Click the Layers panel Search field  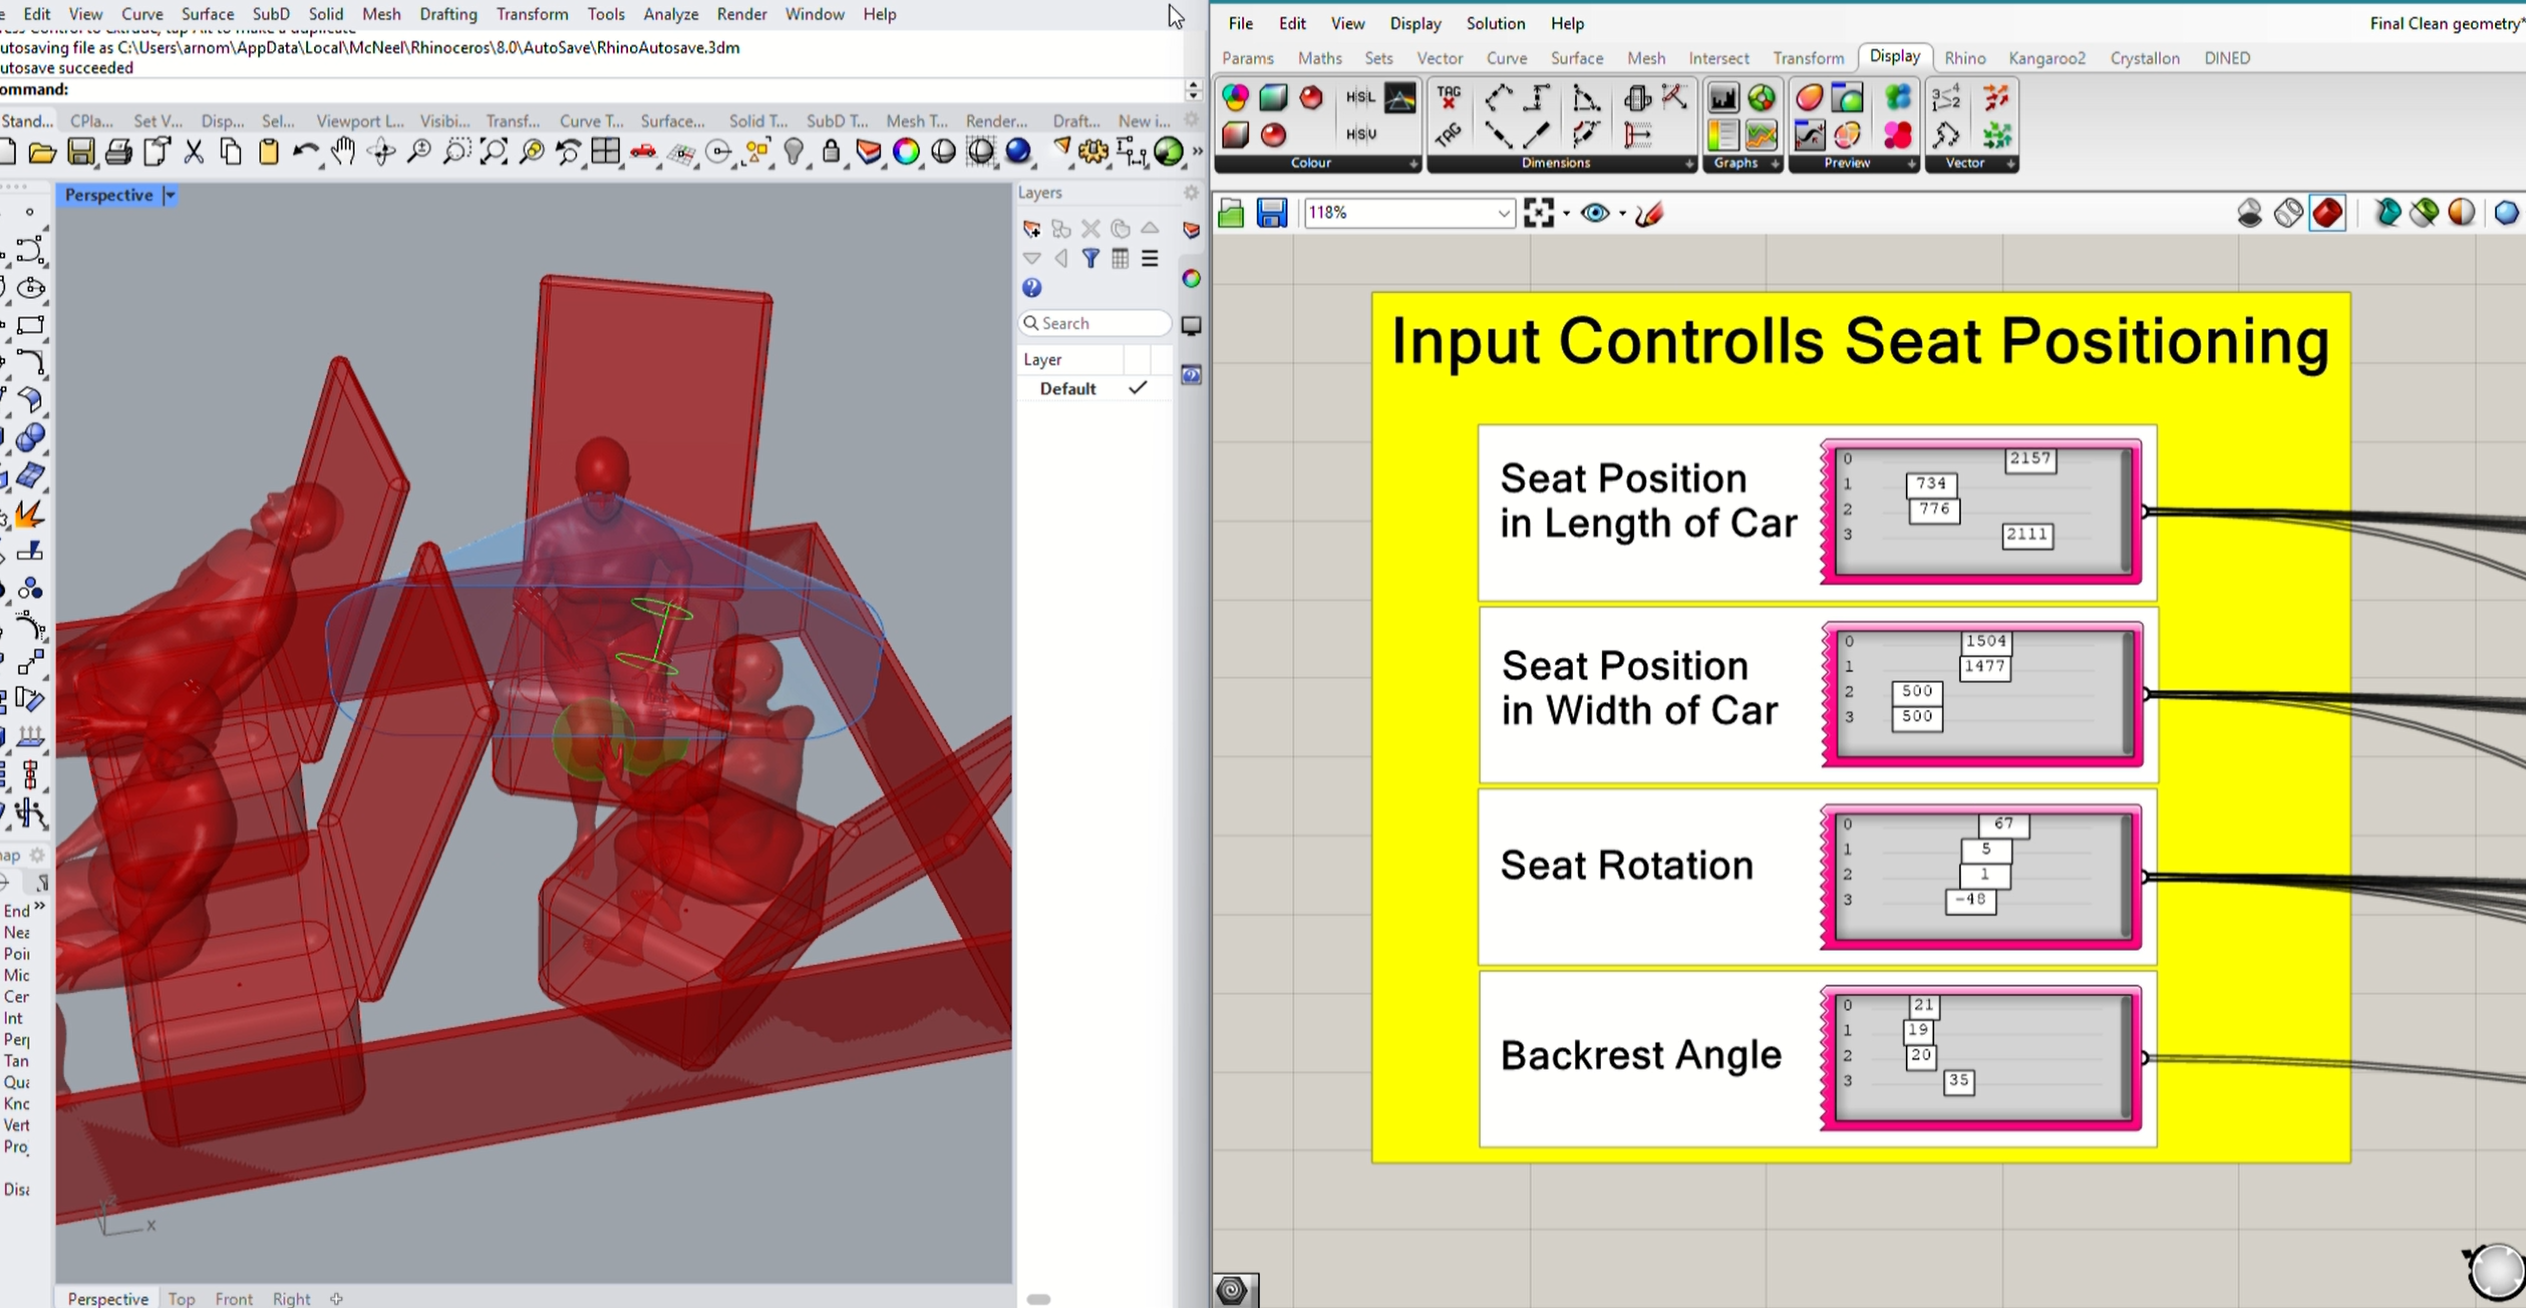tap(1095, 323)
